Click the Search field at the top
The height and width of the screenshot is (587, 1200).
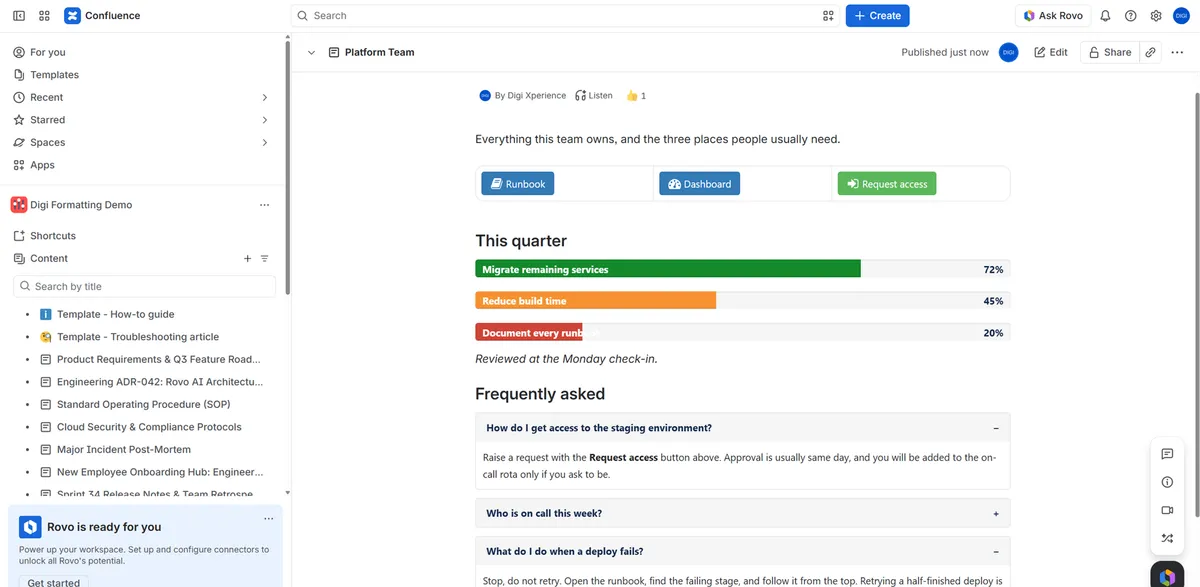coord(566,16)
